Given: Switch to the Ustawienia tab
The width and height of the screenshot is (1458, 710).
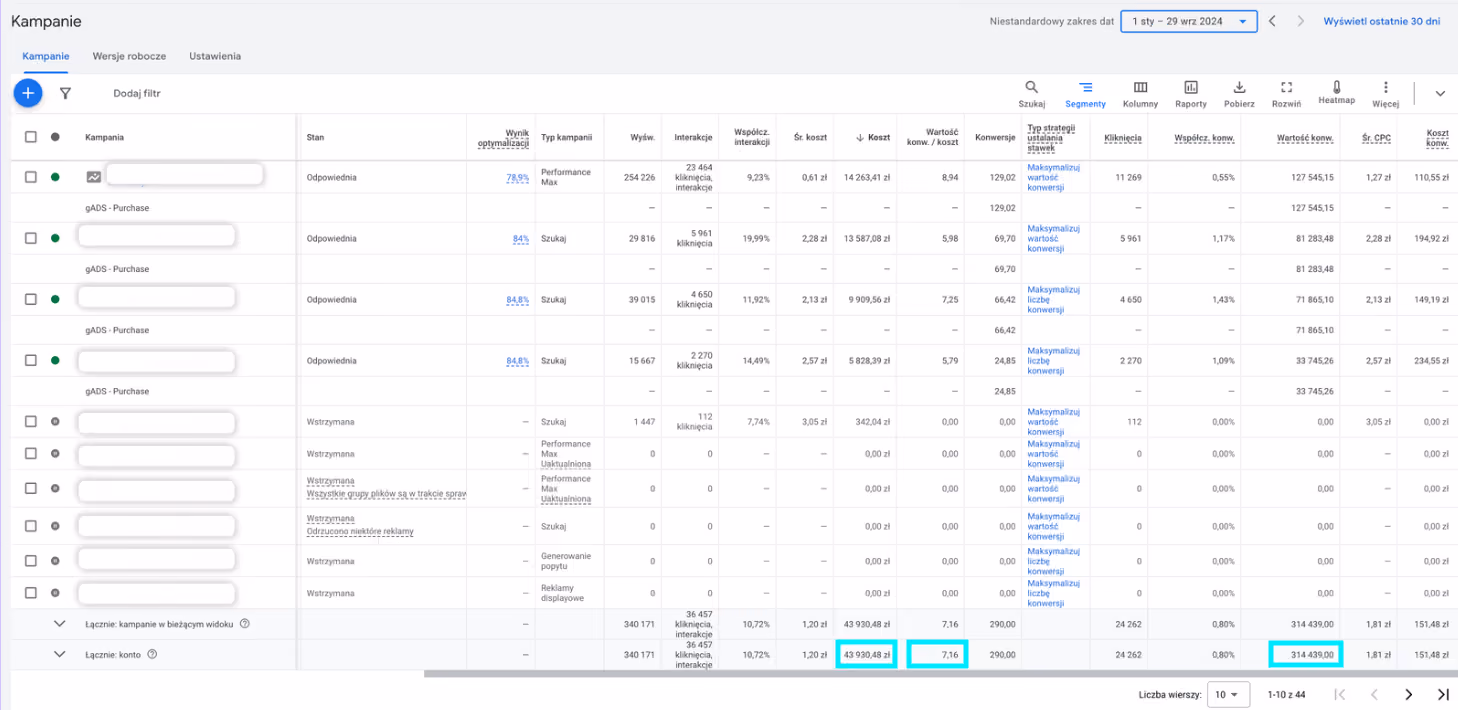Looking at the screenshot, I should tap(215, 57).
